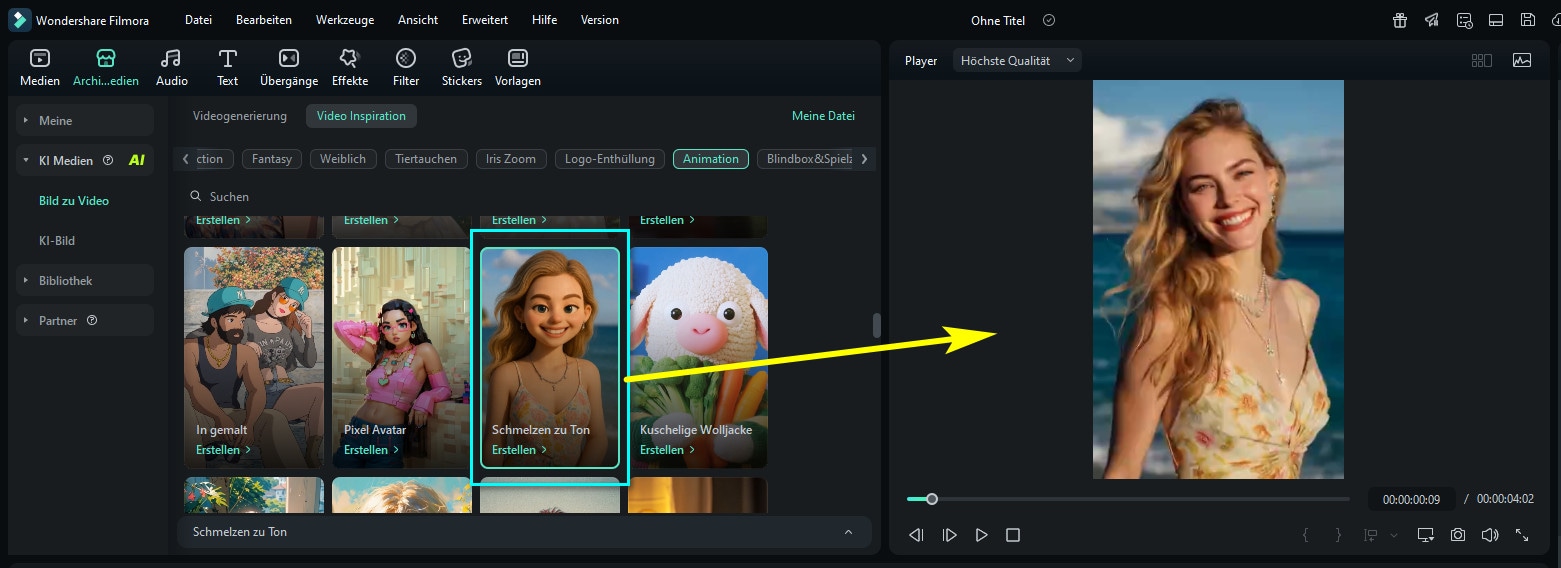Step to previous frame
Viewport: 1561px width, 568px height.
[916, 535]
